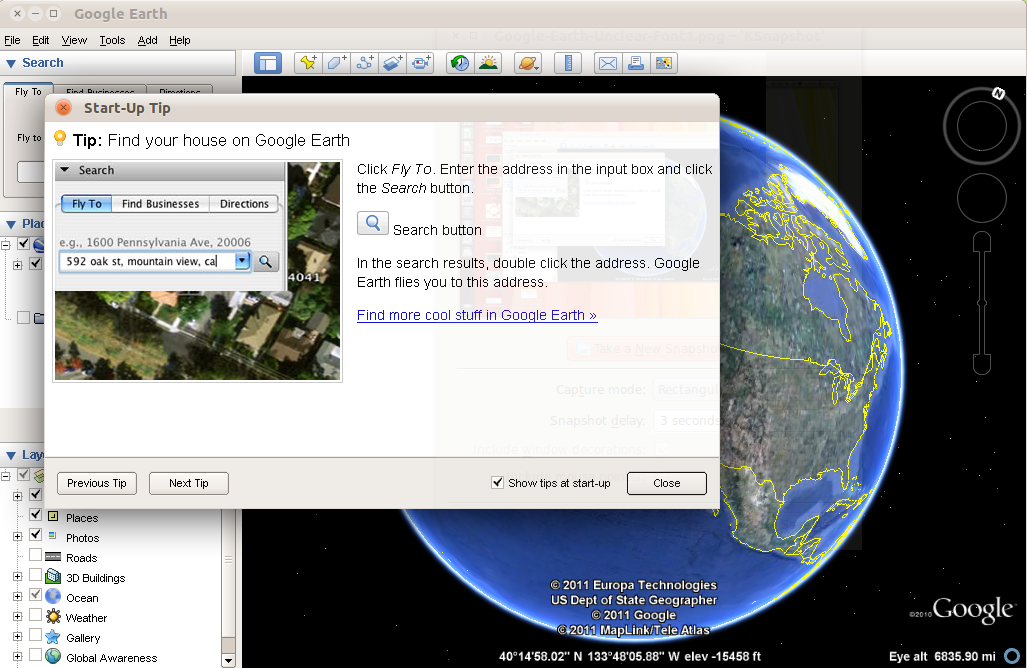The height and width of the screenshot is (668, 1027).
Task: Open the Tools menu
Action: point(112,40)
